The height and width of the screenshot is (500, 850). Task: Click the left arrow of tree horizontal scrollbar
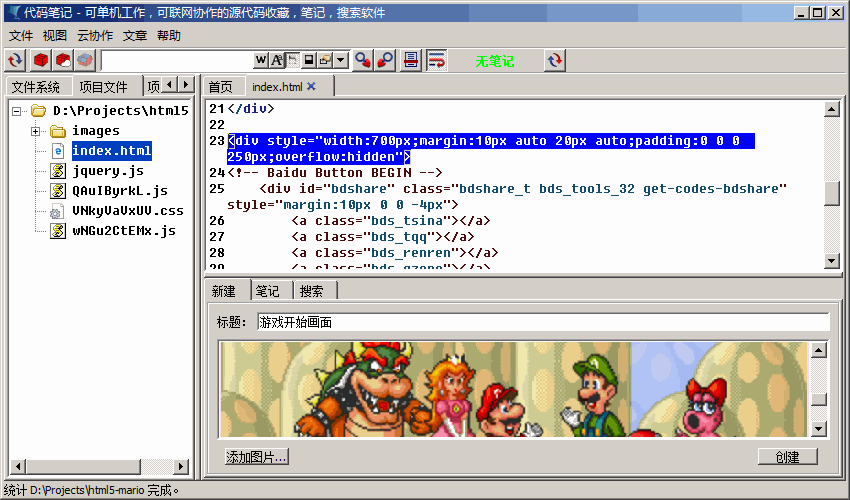coord(18,466)
